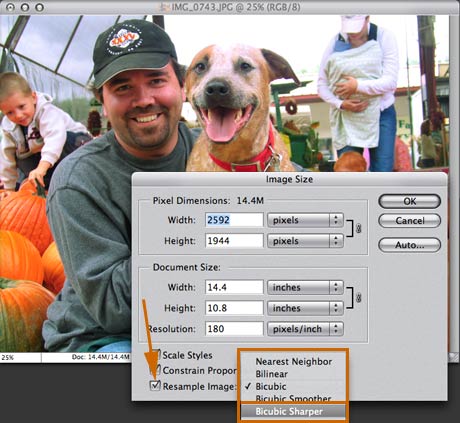
Task: Click the green zoom window button
Action: pos(40,7)
